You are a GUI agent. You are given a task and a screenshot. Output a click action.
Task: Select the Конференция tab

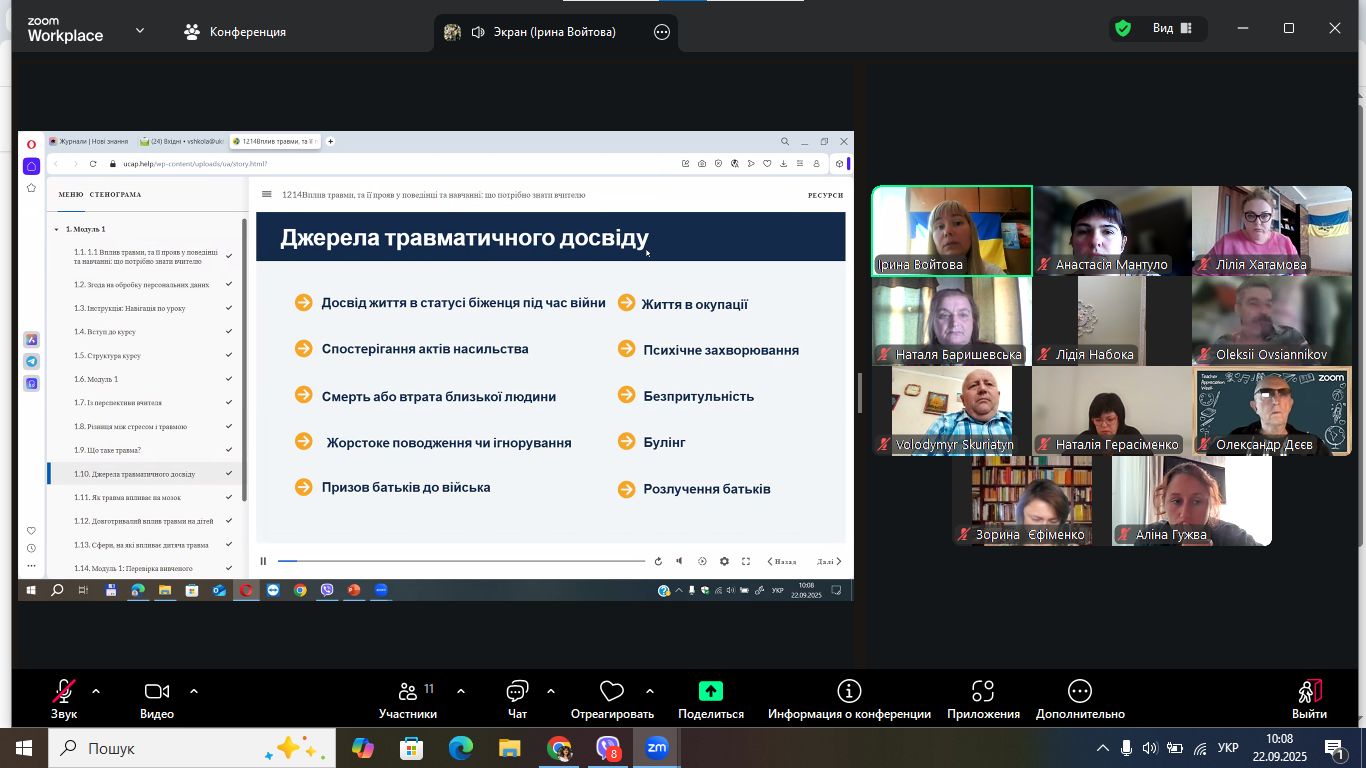pos(236,32)
